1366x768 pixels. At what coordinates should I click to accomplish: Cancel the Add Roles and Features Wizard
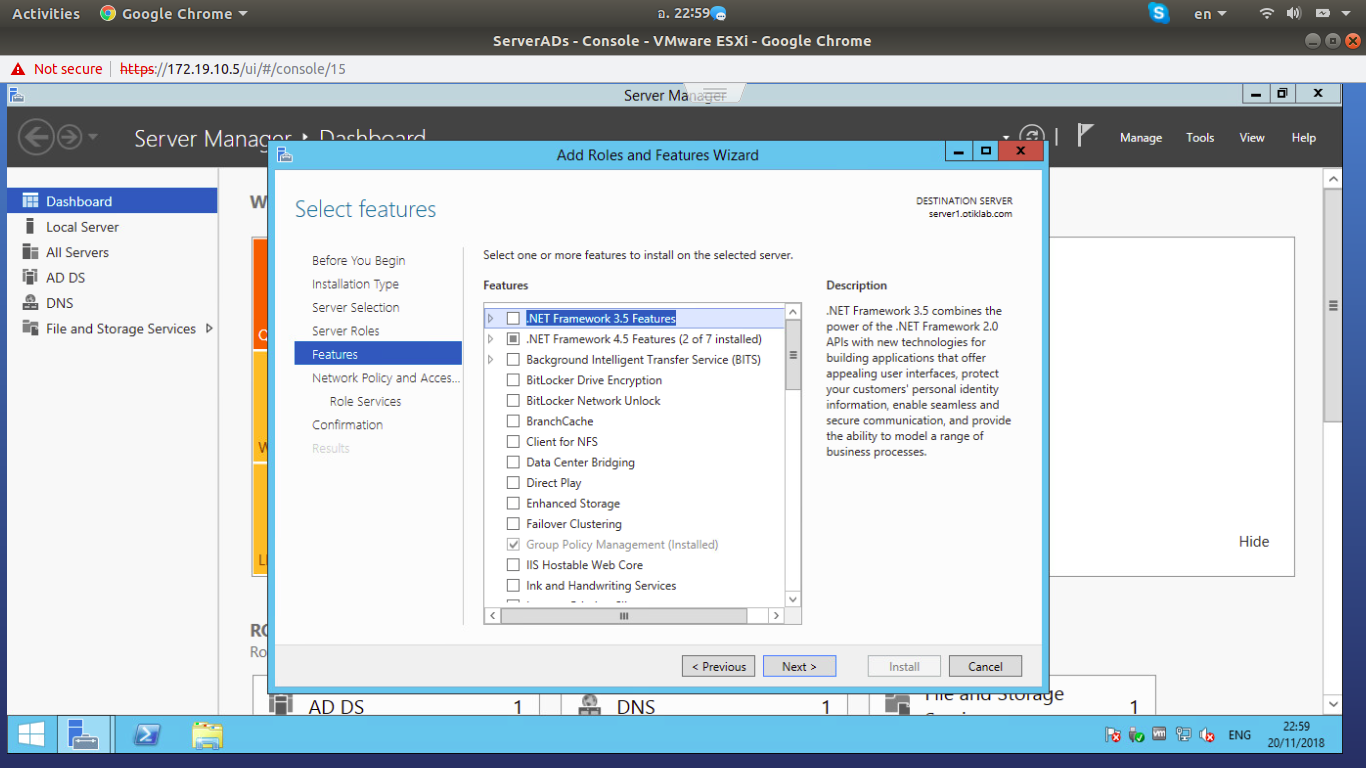click(985, 666)
